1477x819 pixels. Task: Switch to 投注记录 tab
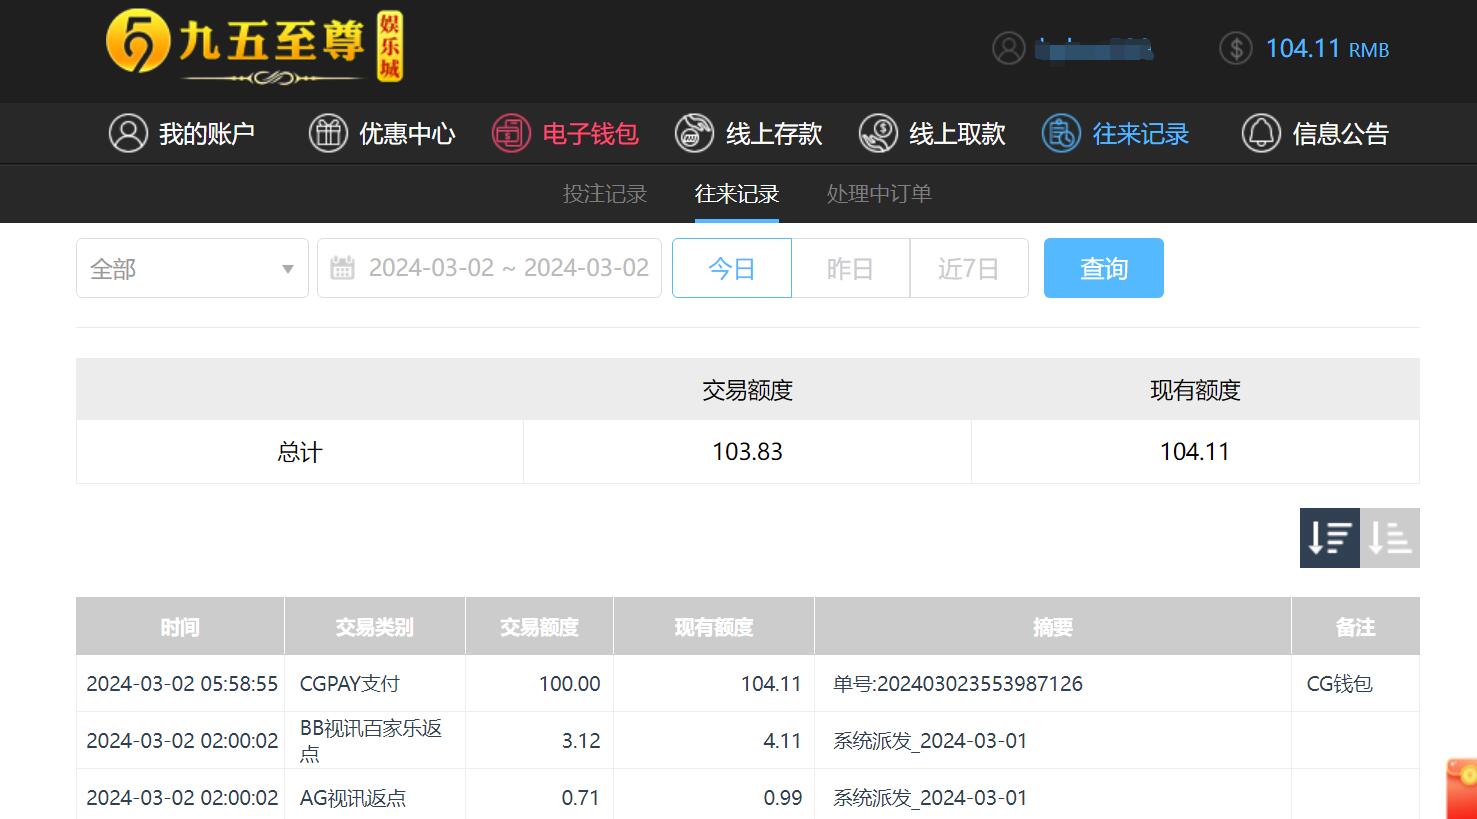[605, 194]
